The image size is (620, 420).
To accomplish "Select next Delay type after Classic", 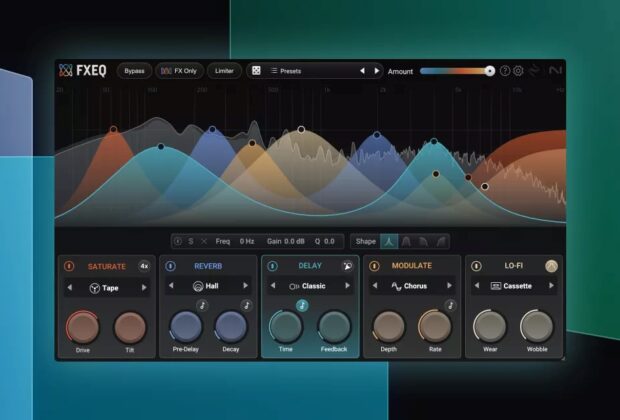I will point(348,286).
